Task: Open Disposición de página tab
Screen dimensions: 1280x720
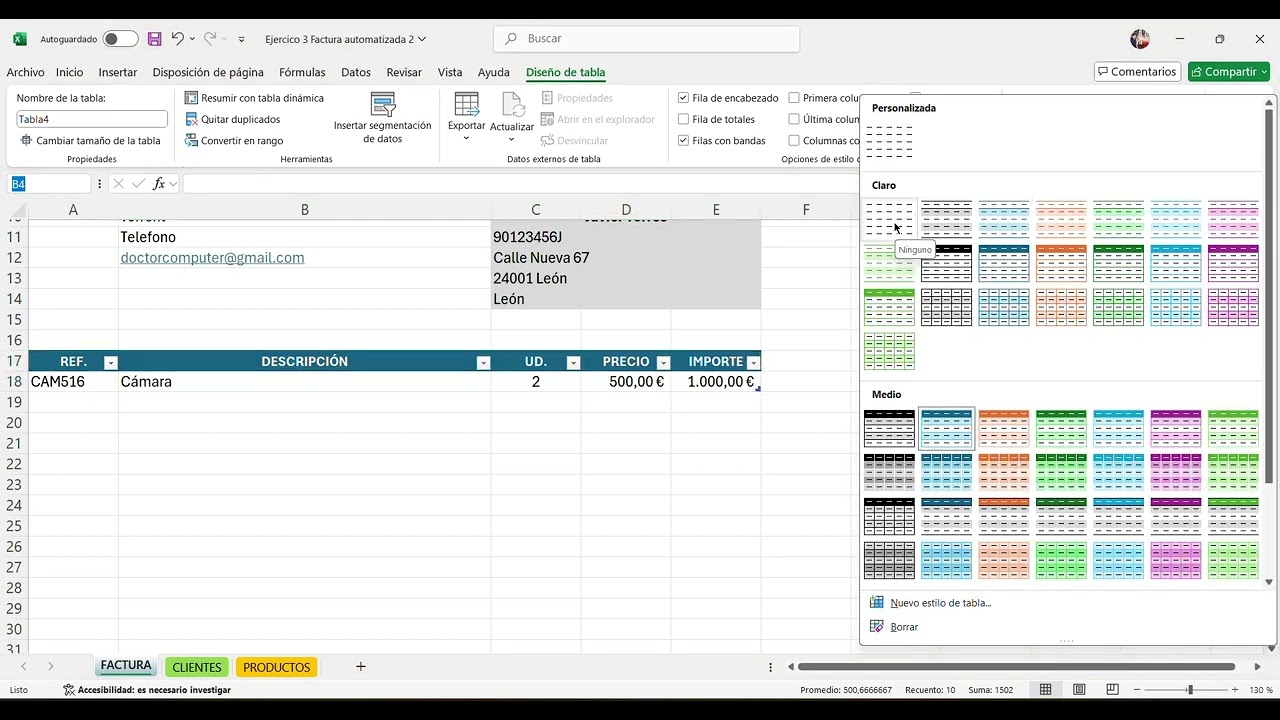Action: click(208, 72)
